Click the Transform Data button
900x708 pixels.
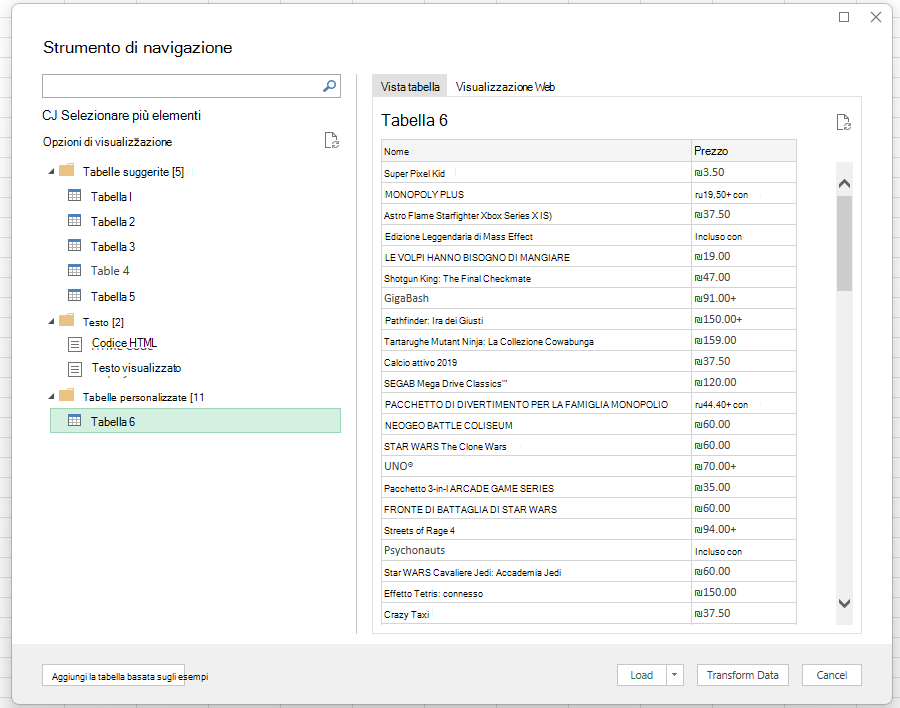click(743, 675)
